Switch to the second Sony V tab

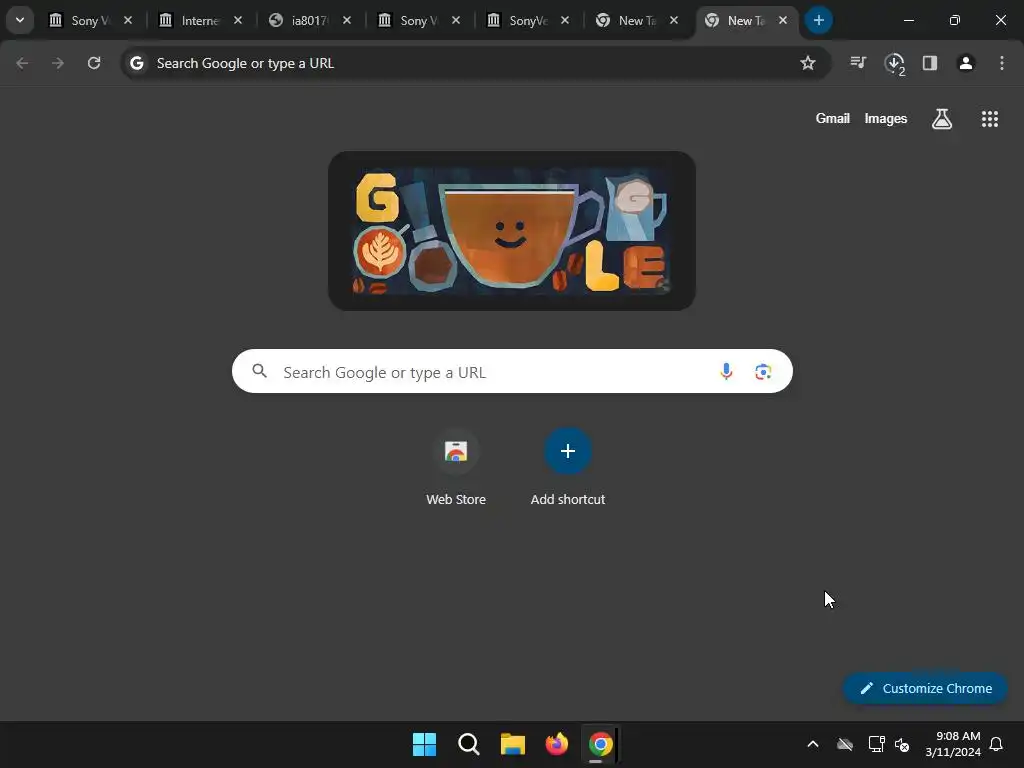(x=419, y=21)
